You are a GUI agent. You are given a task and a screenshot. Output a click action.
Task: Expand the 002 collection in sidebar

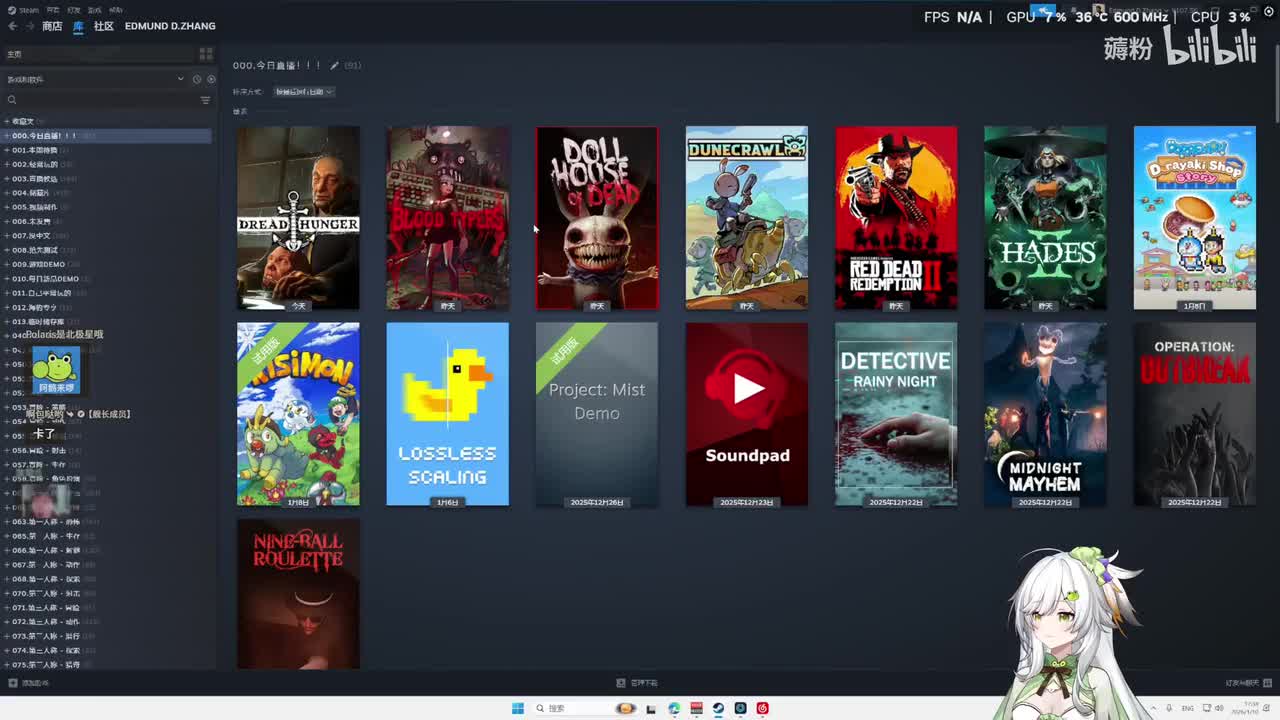(x=7, y=164)
